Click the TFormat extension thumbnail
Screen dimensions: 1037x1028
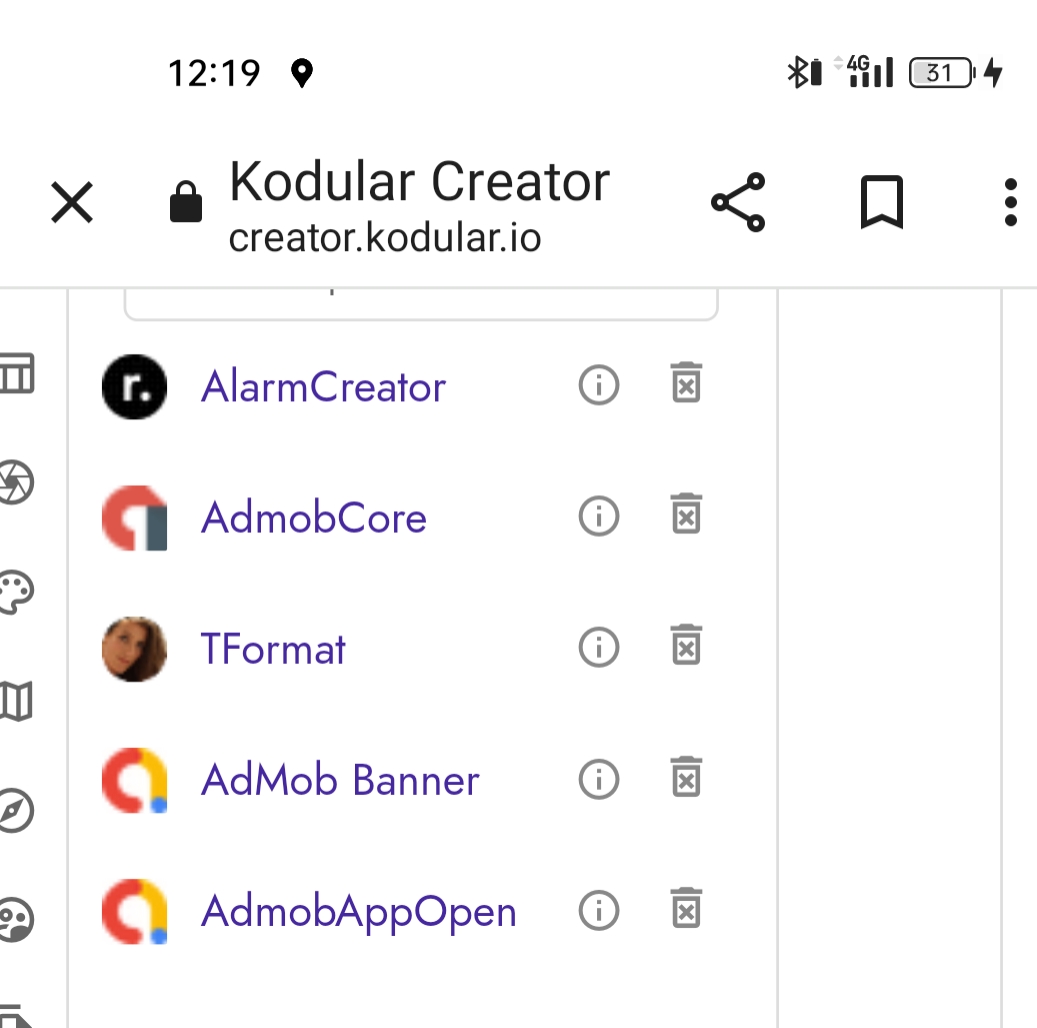point(134,649)
